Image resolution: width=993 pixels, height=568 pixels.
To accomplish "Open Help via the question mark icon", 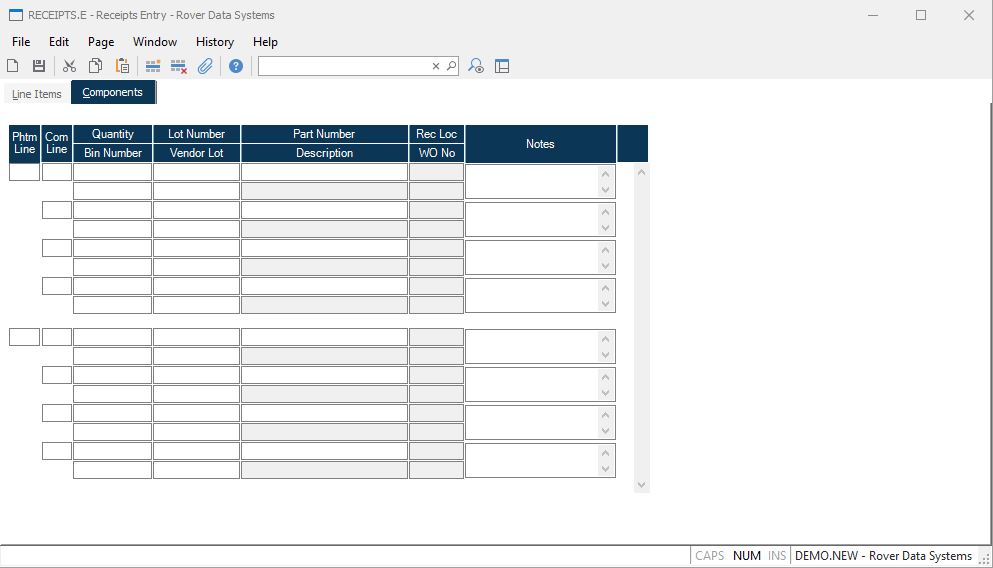I will coord(236,66).
